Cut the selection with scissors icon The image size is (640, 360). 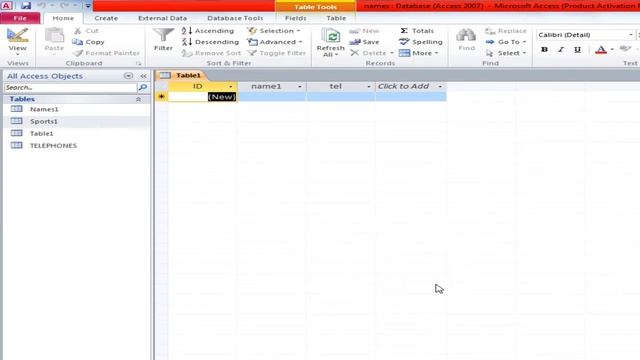click(86, 31)
